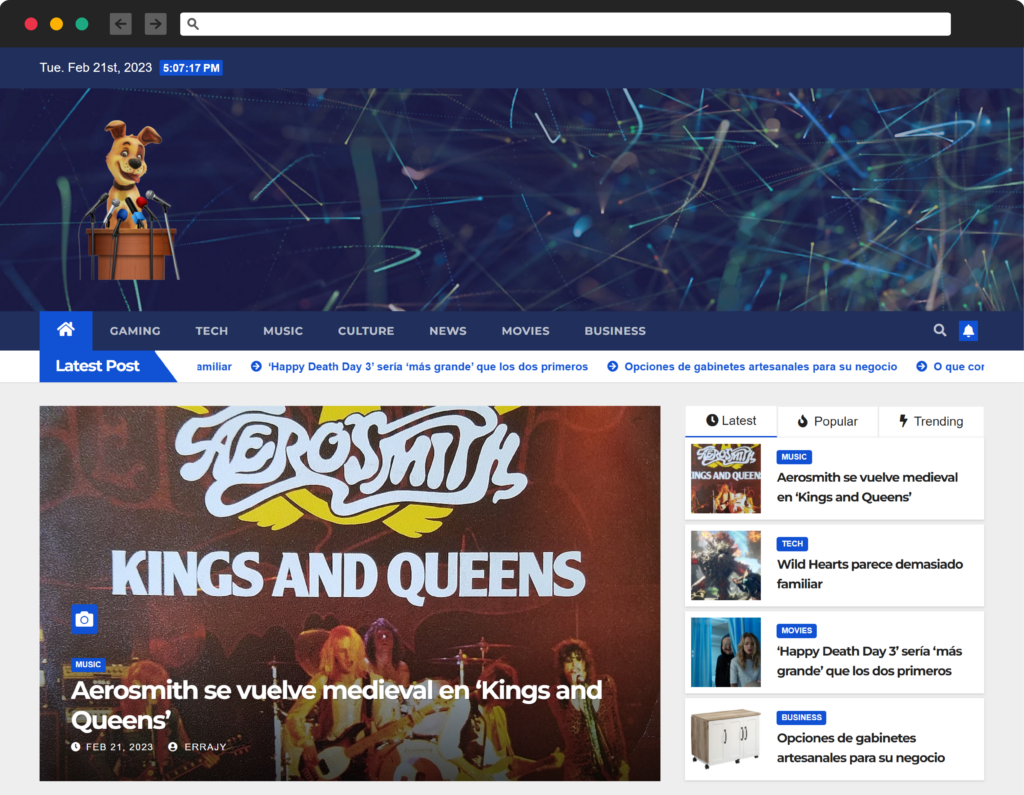Open sidebar article 'Aerosmith se vuelve medieval'
Image resolution: width=1024 pixels, height=795 pixels.
[x=867, y=487]
